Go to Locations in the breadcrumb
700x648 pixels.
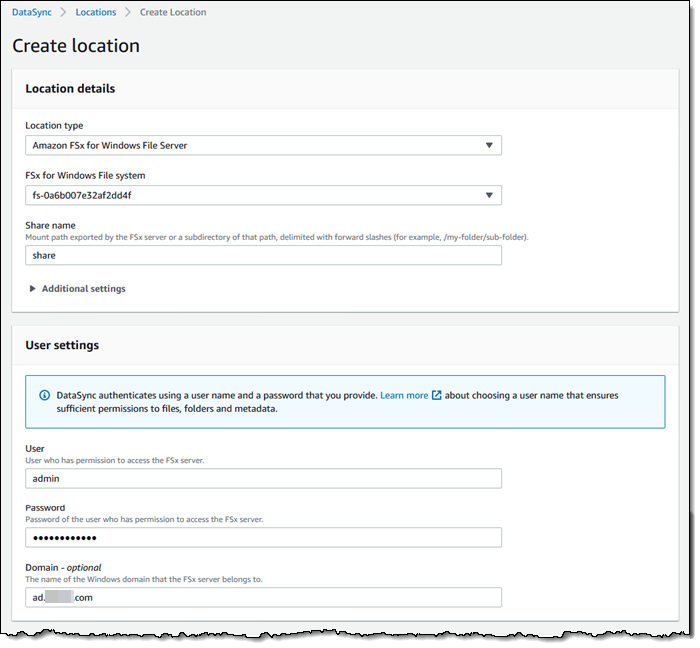click(x=96, y=12)
